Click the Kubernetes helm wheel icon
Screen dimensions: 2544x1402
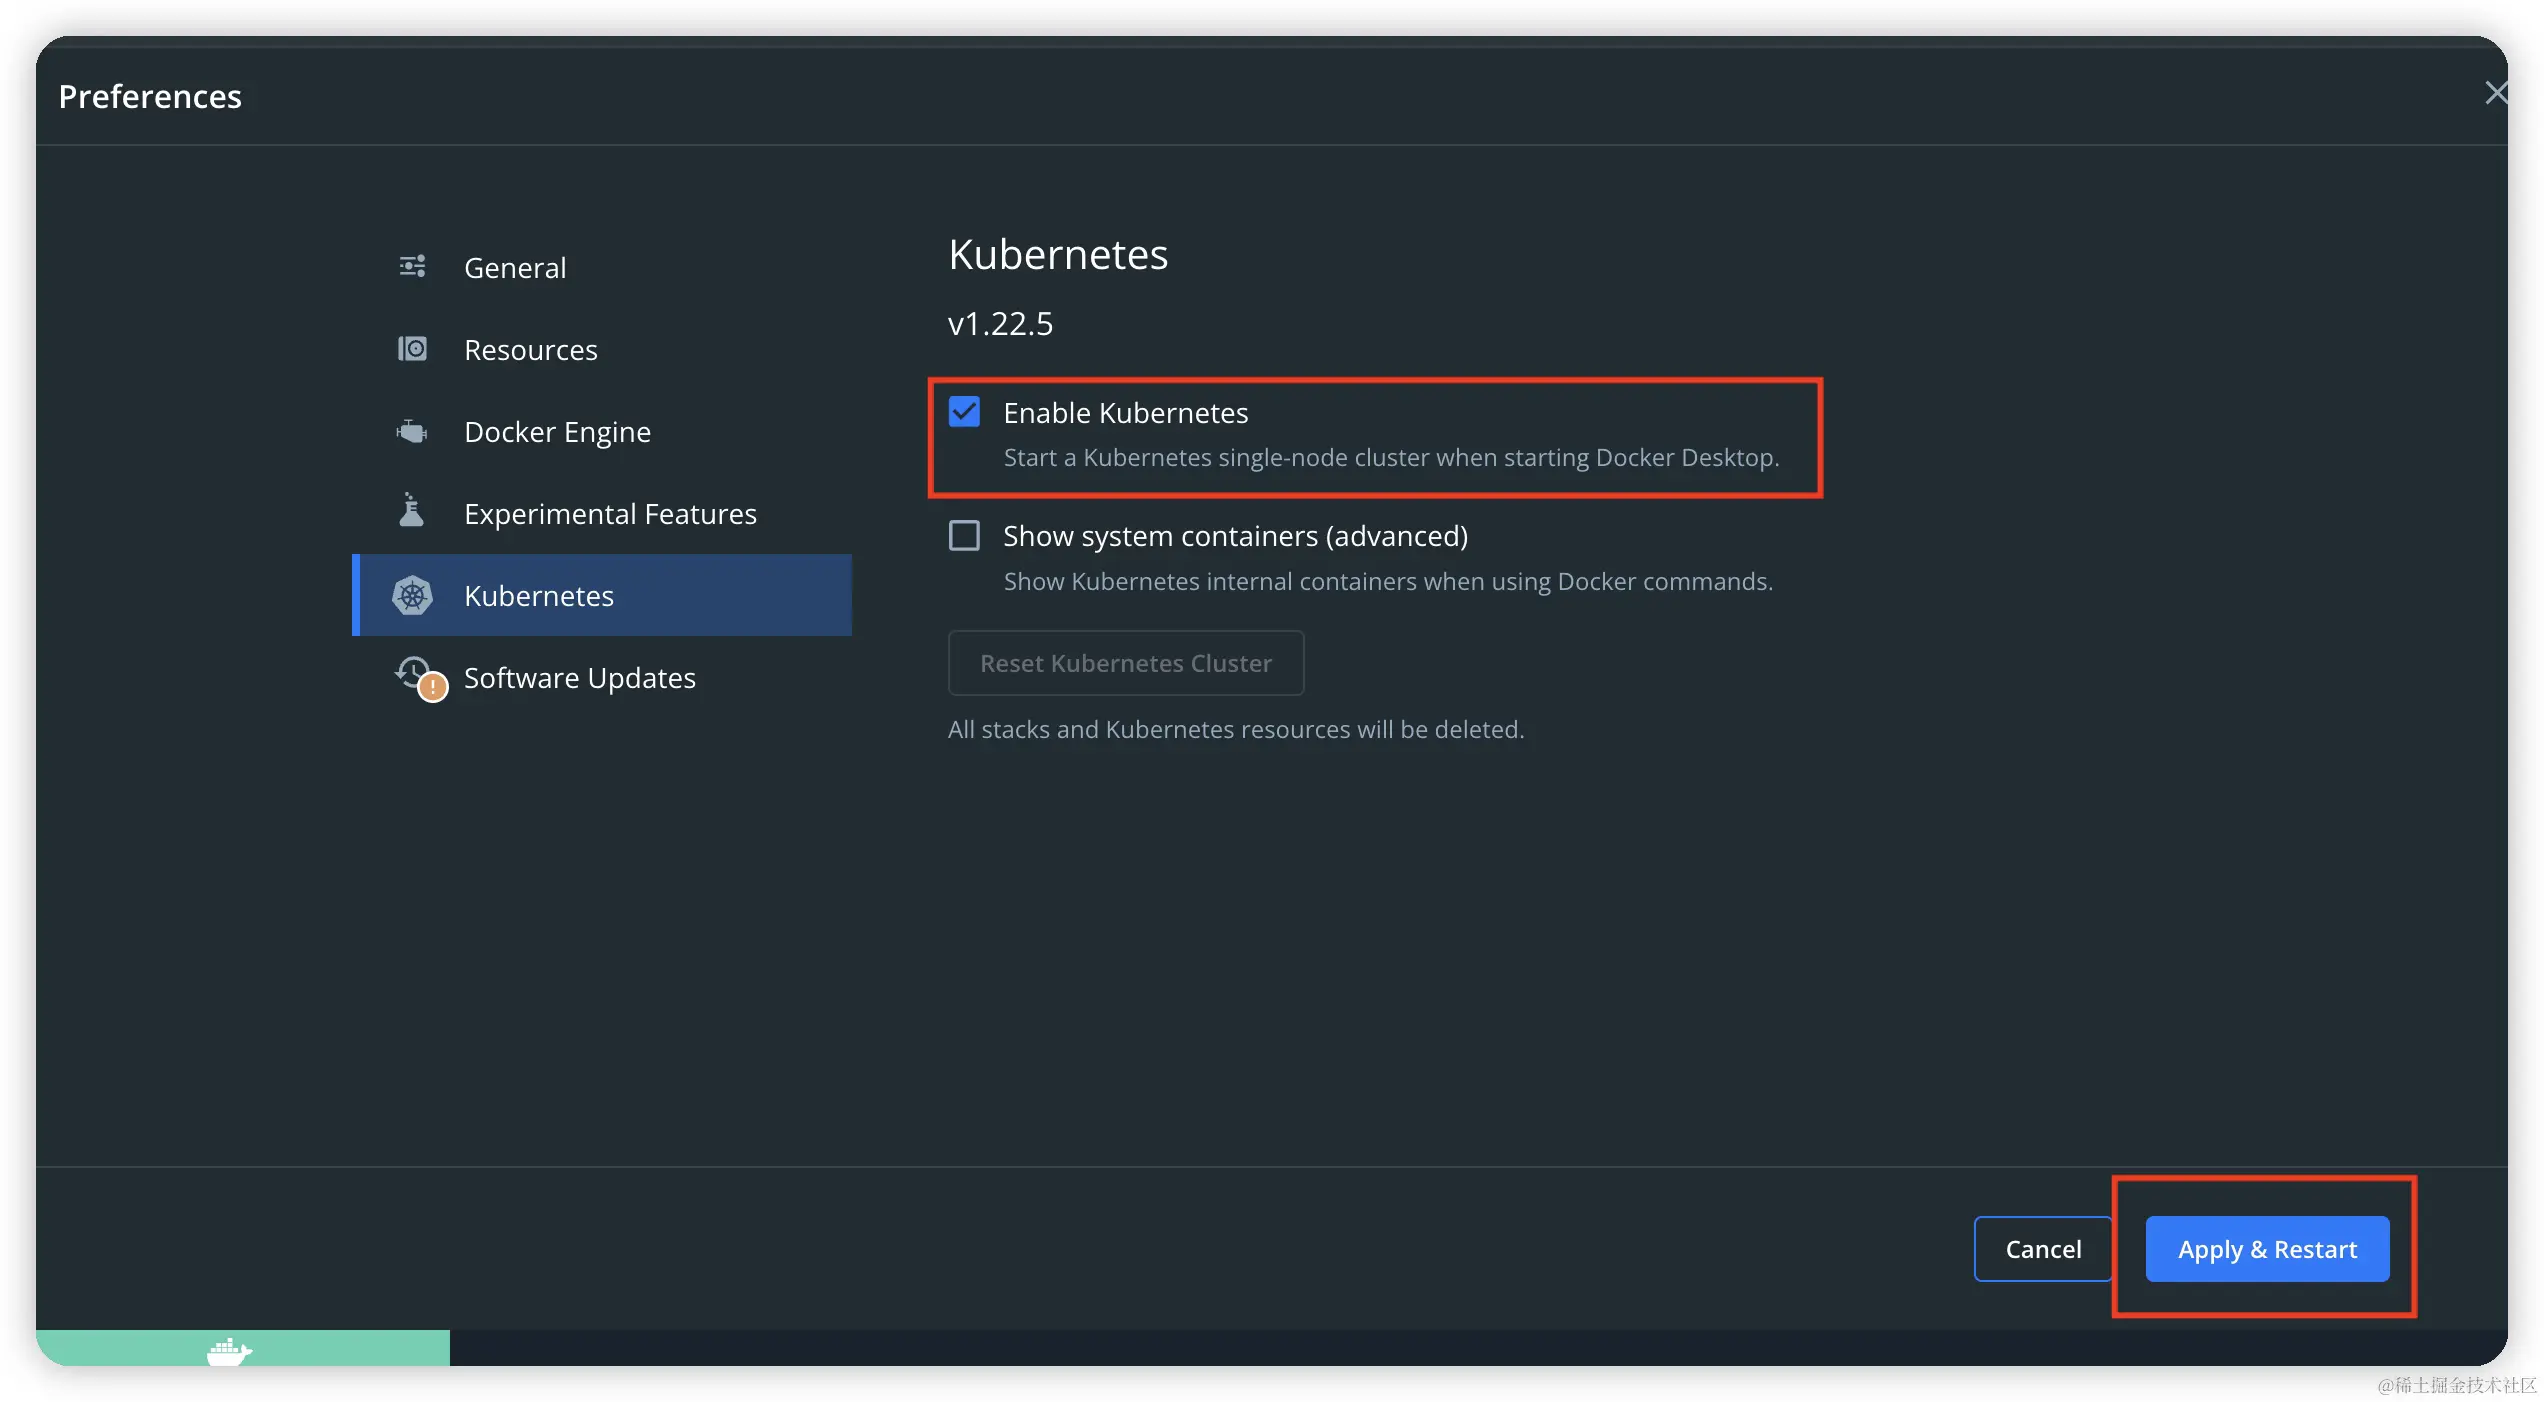pos(412,595)
